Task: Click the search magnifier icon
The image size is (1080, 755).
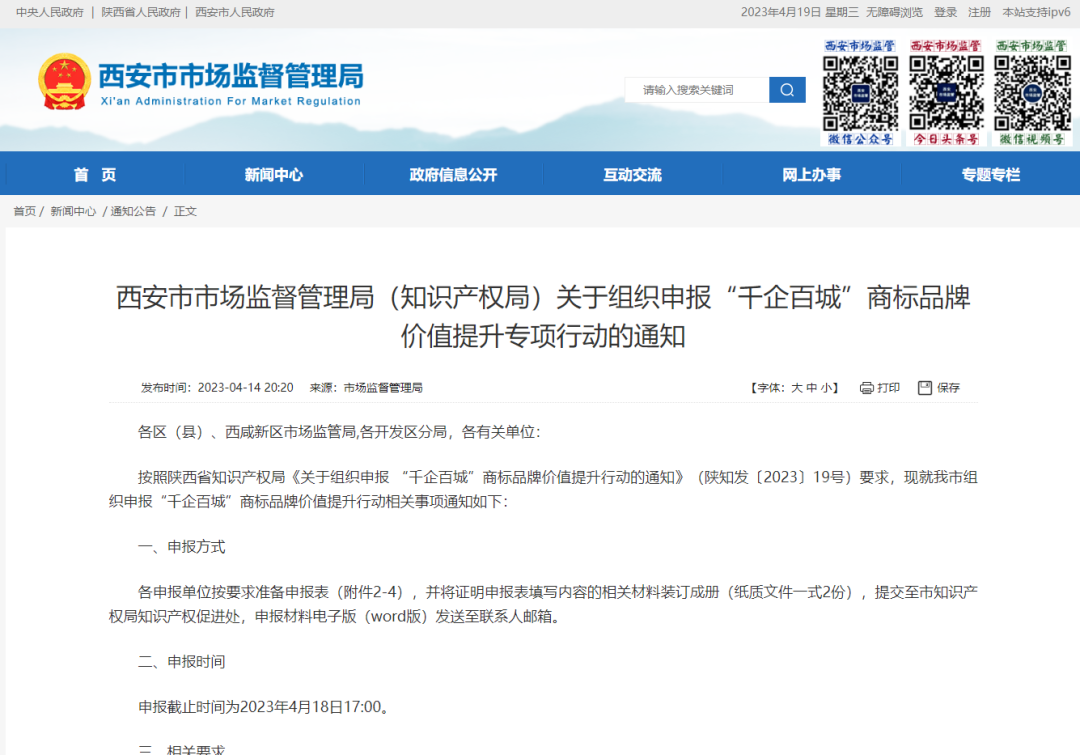Action: point(786,89)
